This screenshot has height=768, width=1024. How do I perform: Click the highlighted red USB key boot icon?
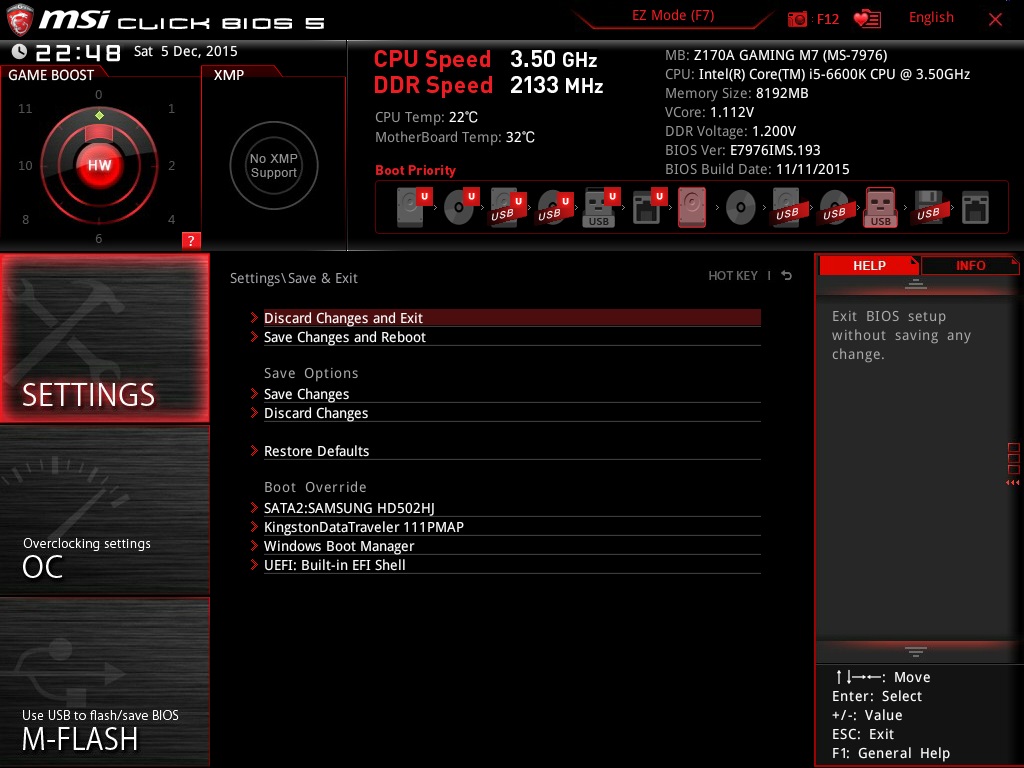click(x=880, y=208)
